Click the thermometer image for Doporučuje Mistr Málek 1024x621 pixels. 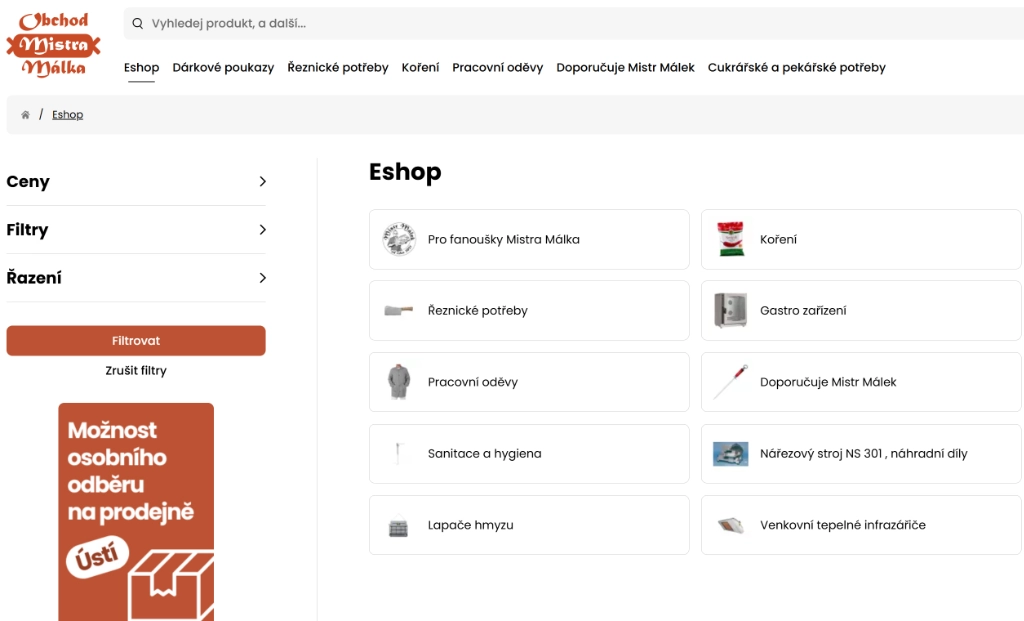[730, 382]
